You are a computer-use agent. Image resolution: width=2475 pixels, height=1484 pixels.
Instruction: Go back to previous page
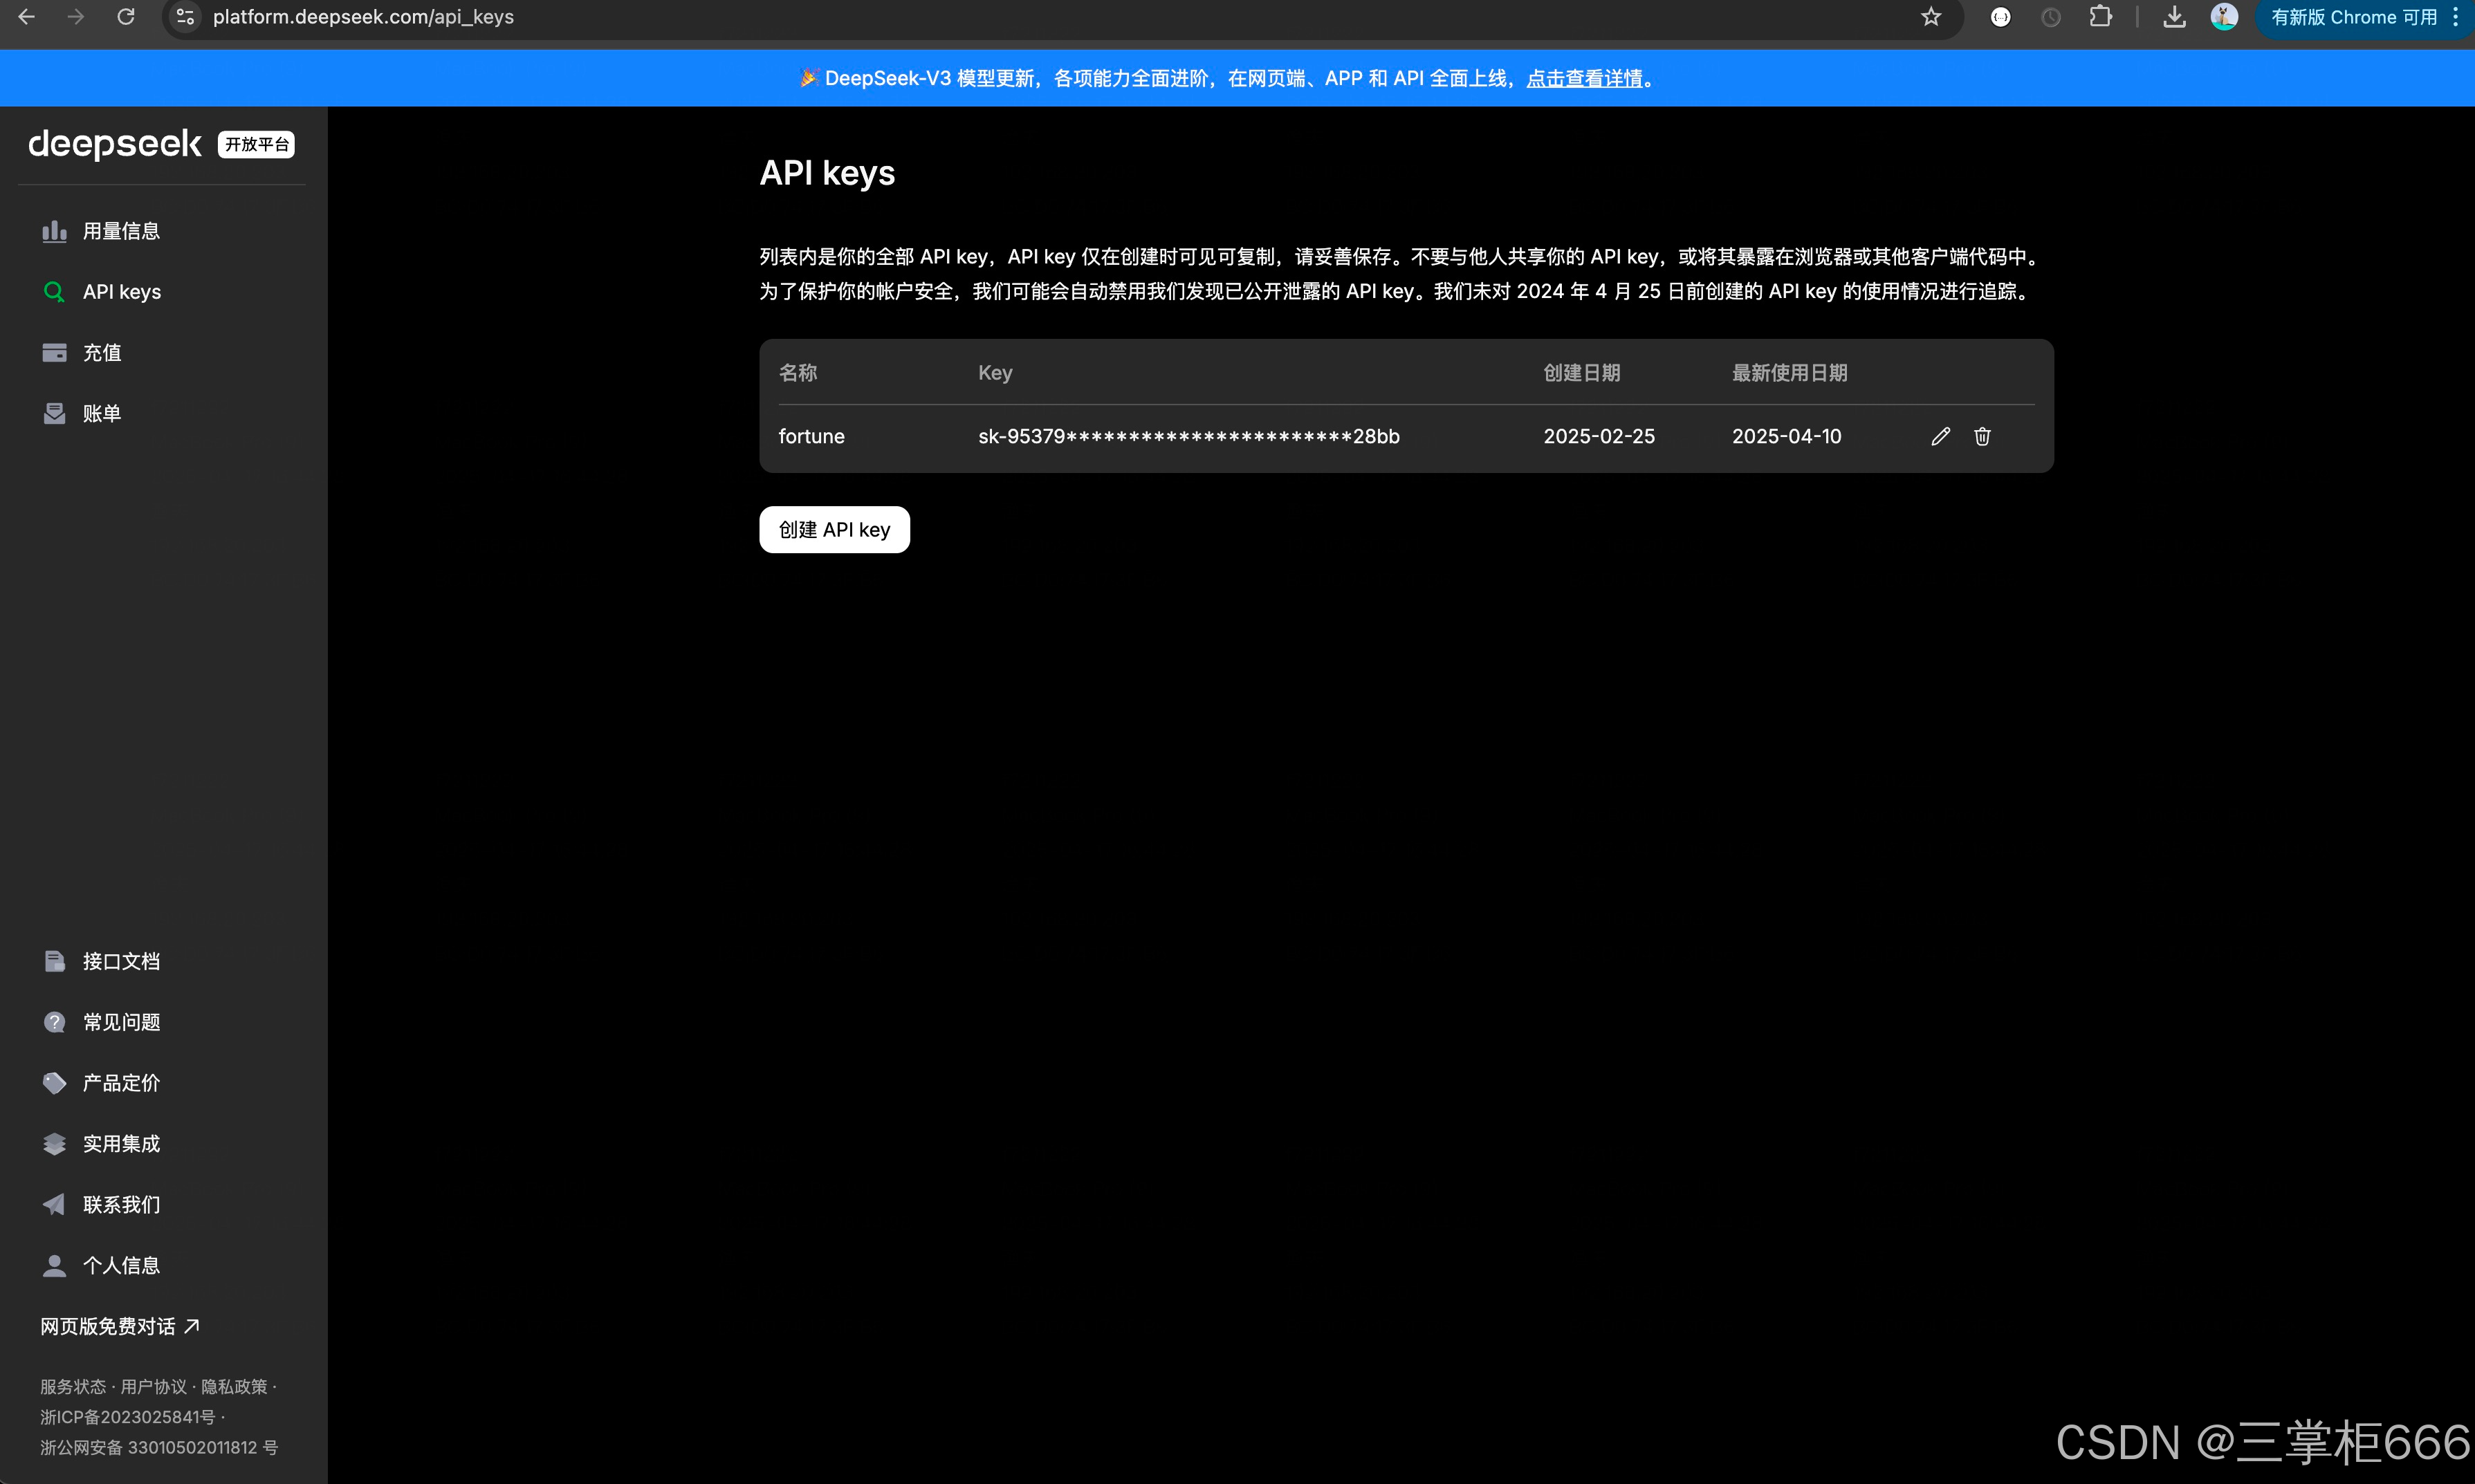27,17
